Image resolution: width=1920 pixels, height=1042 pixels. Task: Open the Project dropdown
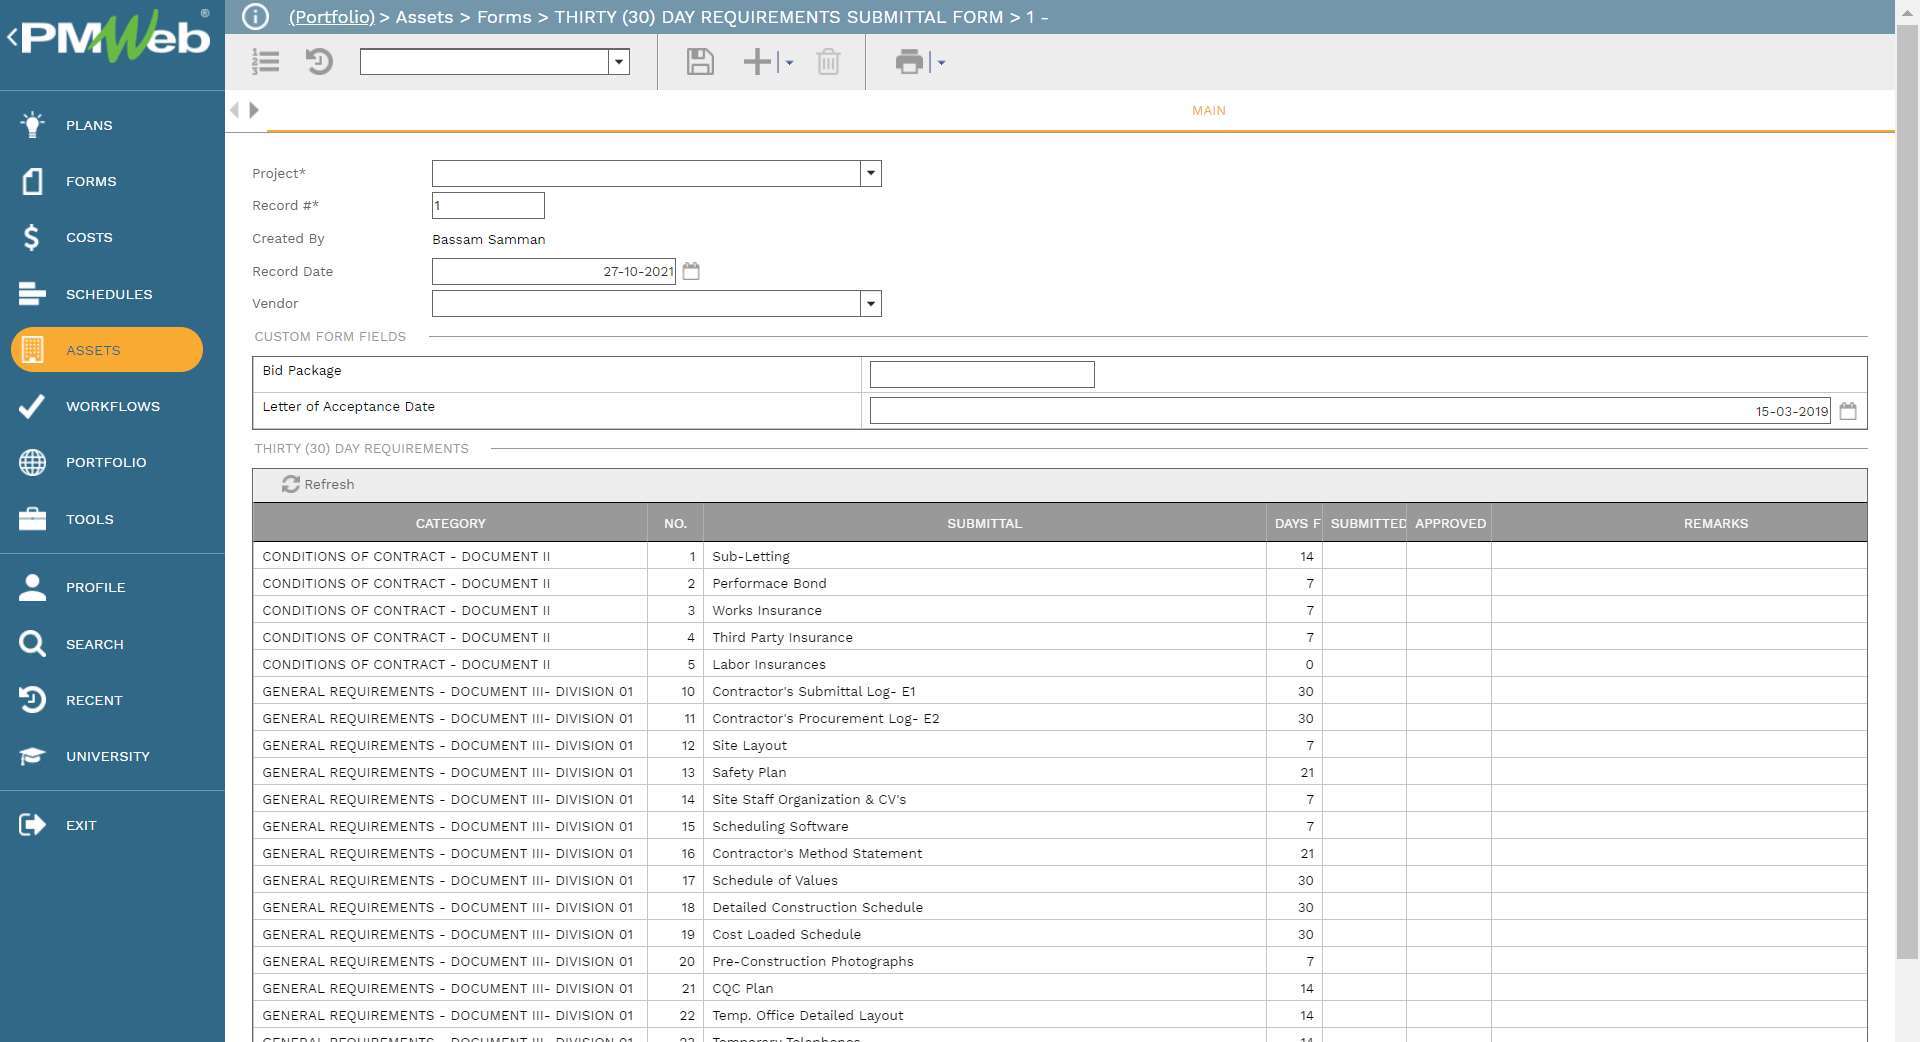[870, 173]
